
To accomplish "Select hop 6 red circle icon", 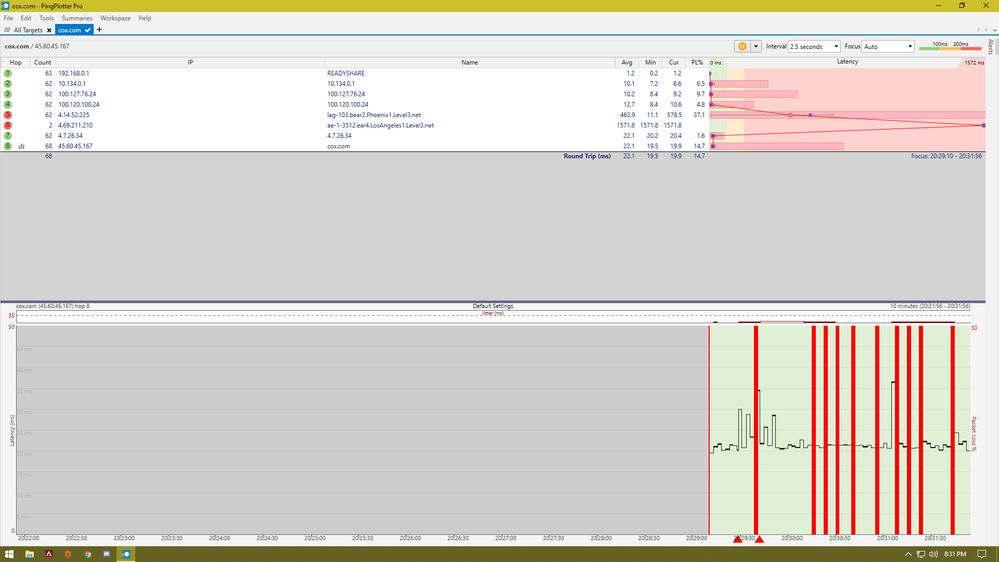I will (8, 126).
